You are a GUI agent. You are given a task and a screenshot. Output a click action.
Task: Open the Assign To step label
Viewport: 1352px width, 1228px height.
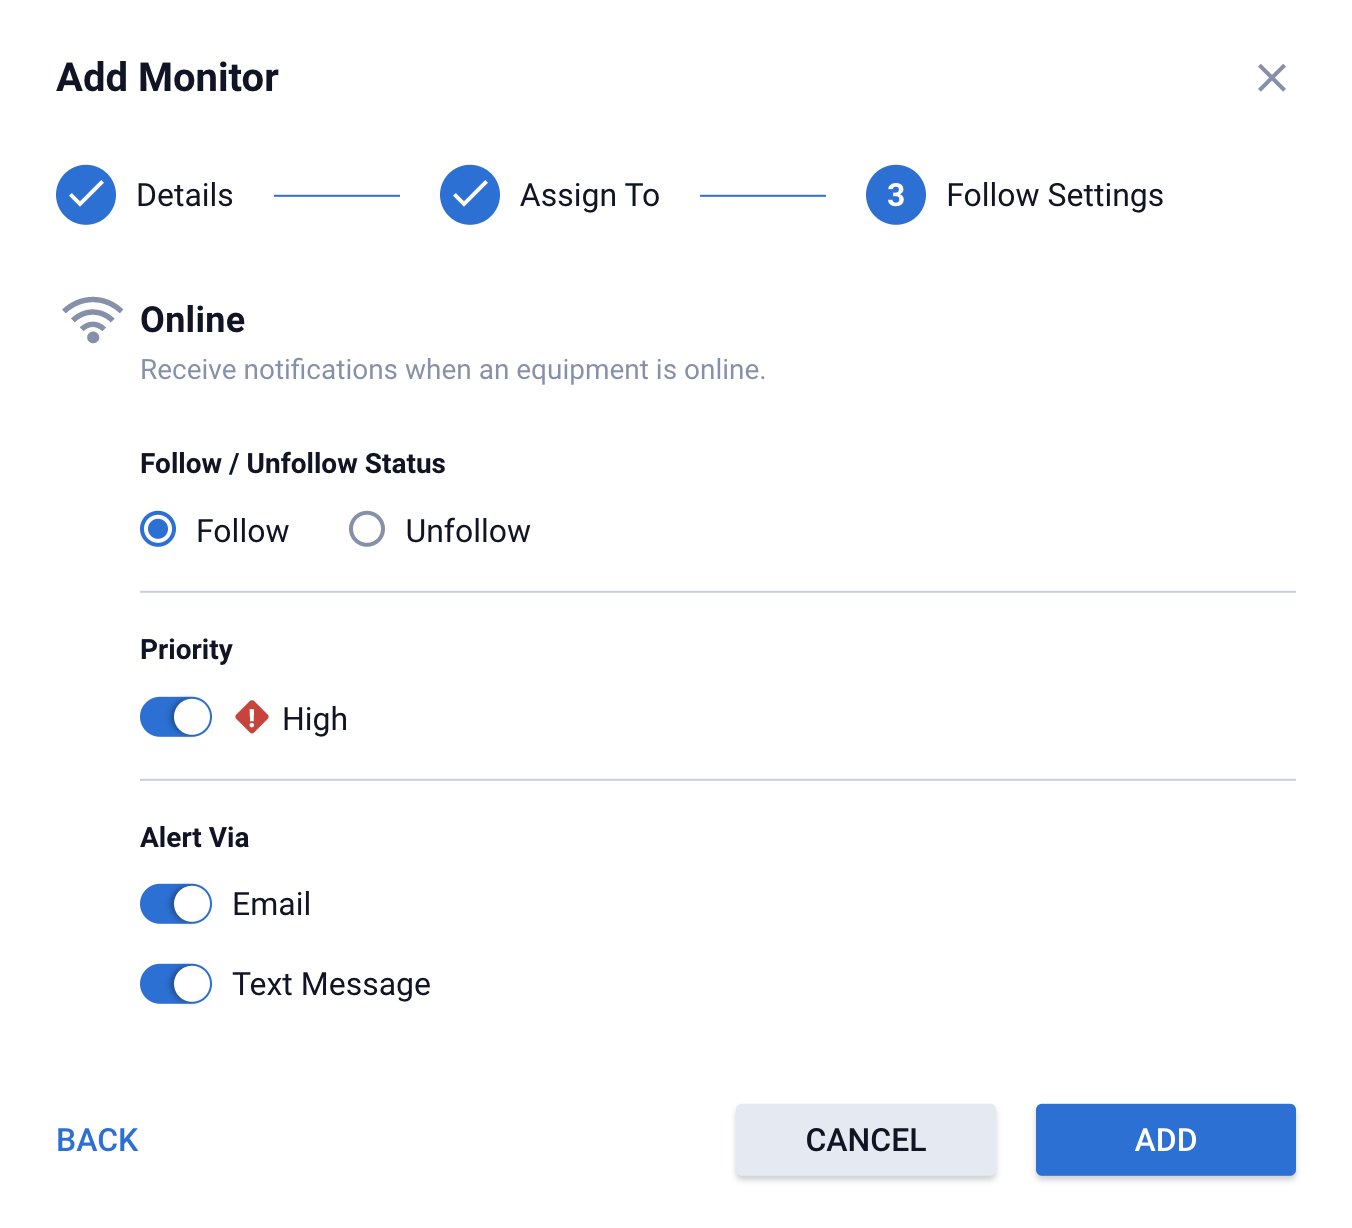(589, 195)
